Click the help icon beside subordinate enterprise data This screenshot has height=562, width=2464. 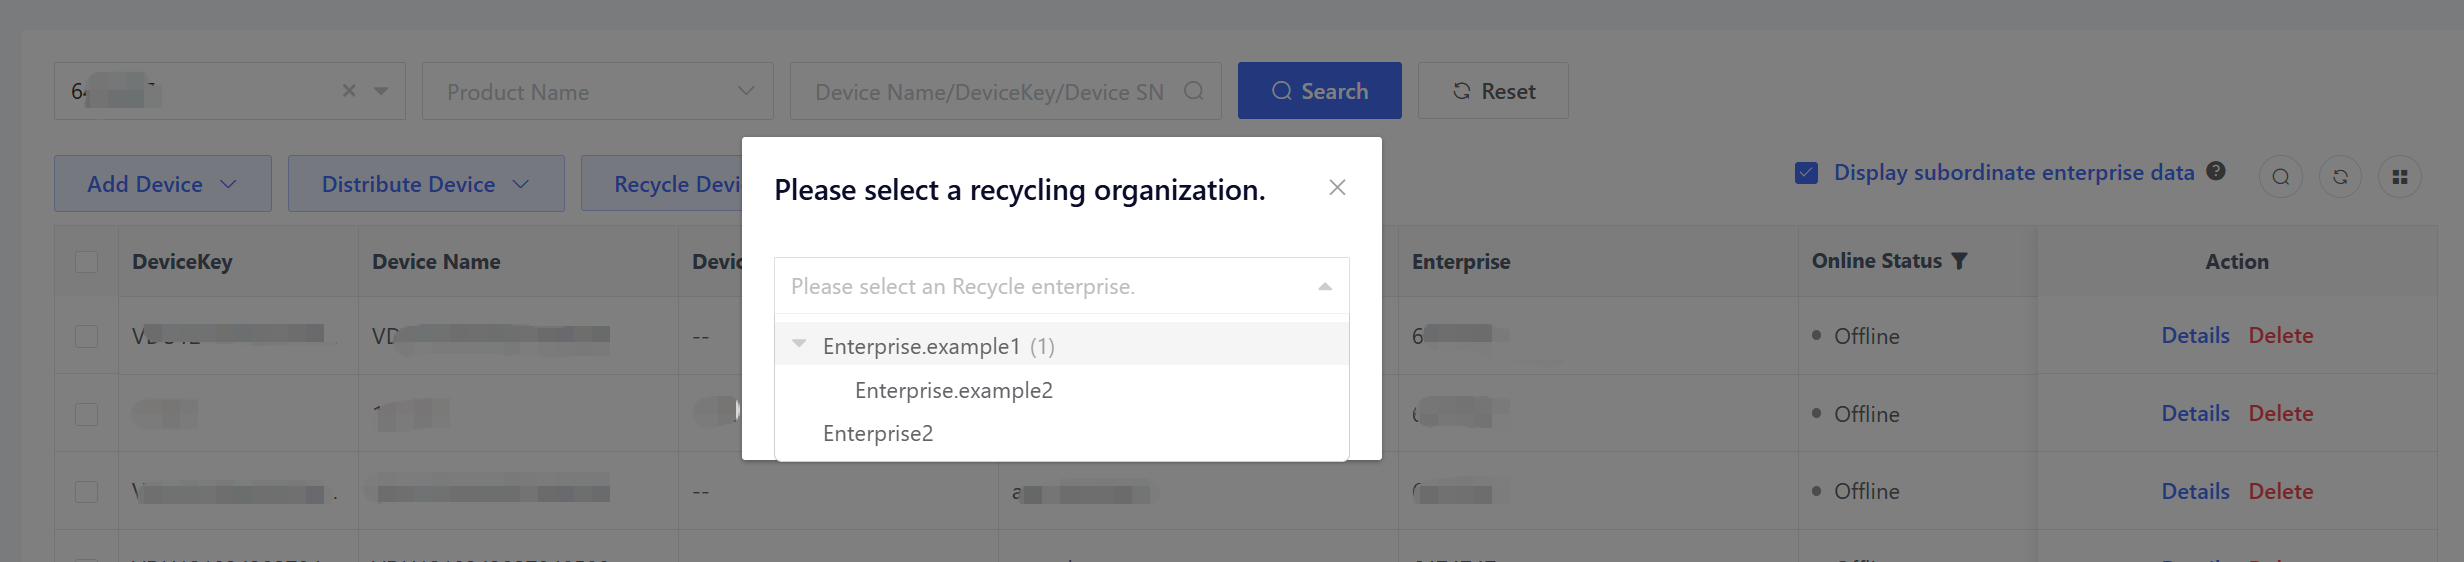pos(2216,171)
